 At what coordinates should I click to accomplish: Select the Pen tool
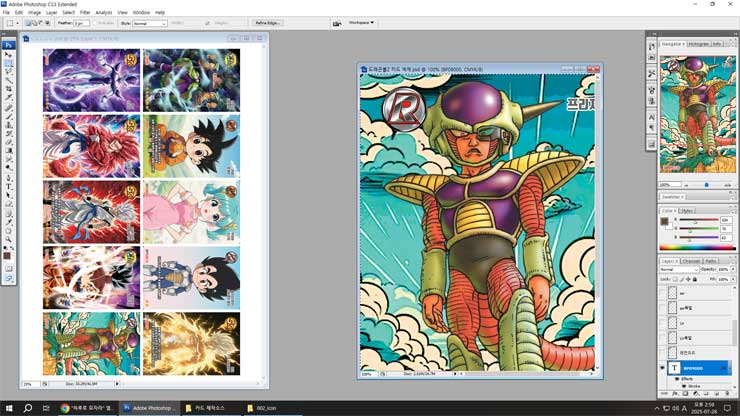(x=8, y=178)
